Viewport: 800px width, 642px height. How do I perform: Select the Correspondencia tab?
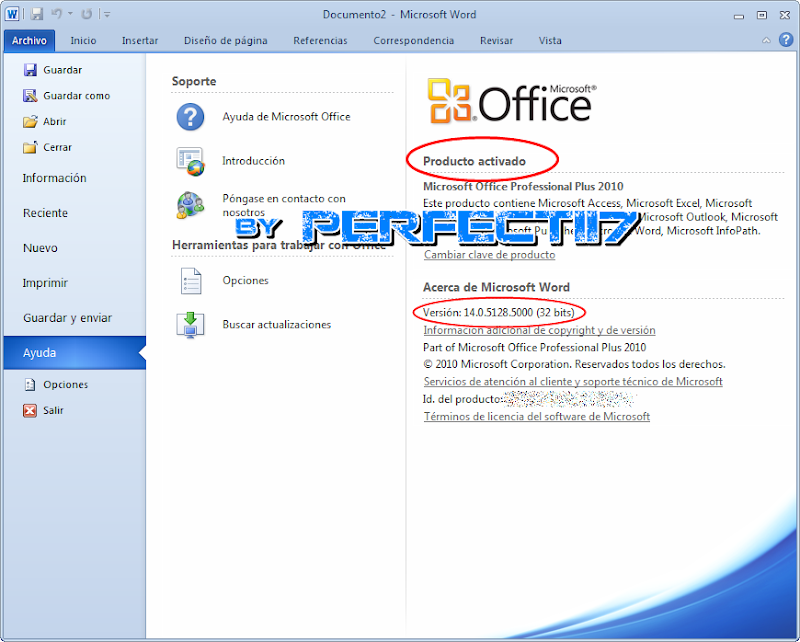click(x=413, y=41)
